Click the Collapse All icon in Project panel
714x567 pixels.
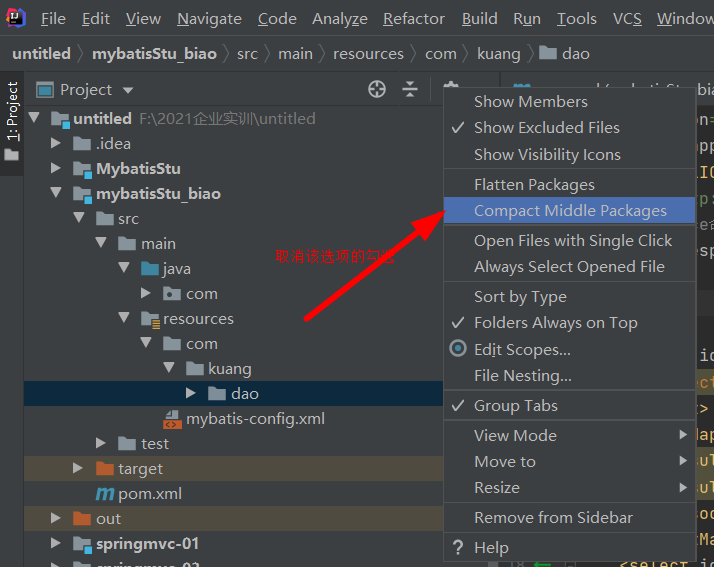(x=410, y=90)
